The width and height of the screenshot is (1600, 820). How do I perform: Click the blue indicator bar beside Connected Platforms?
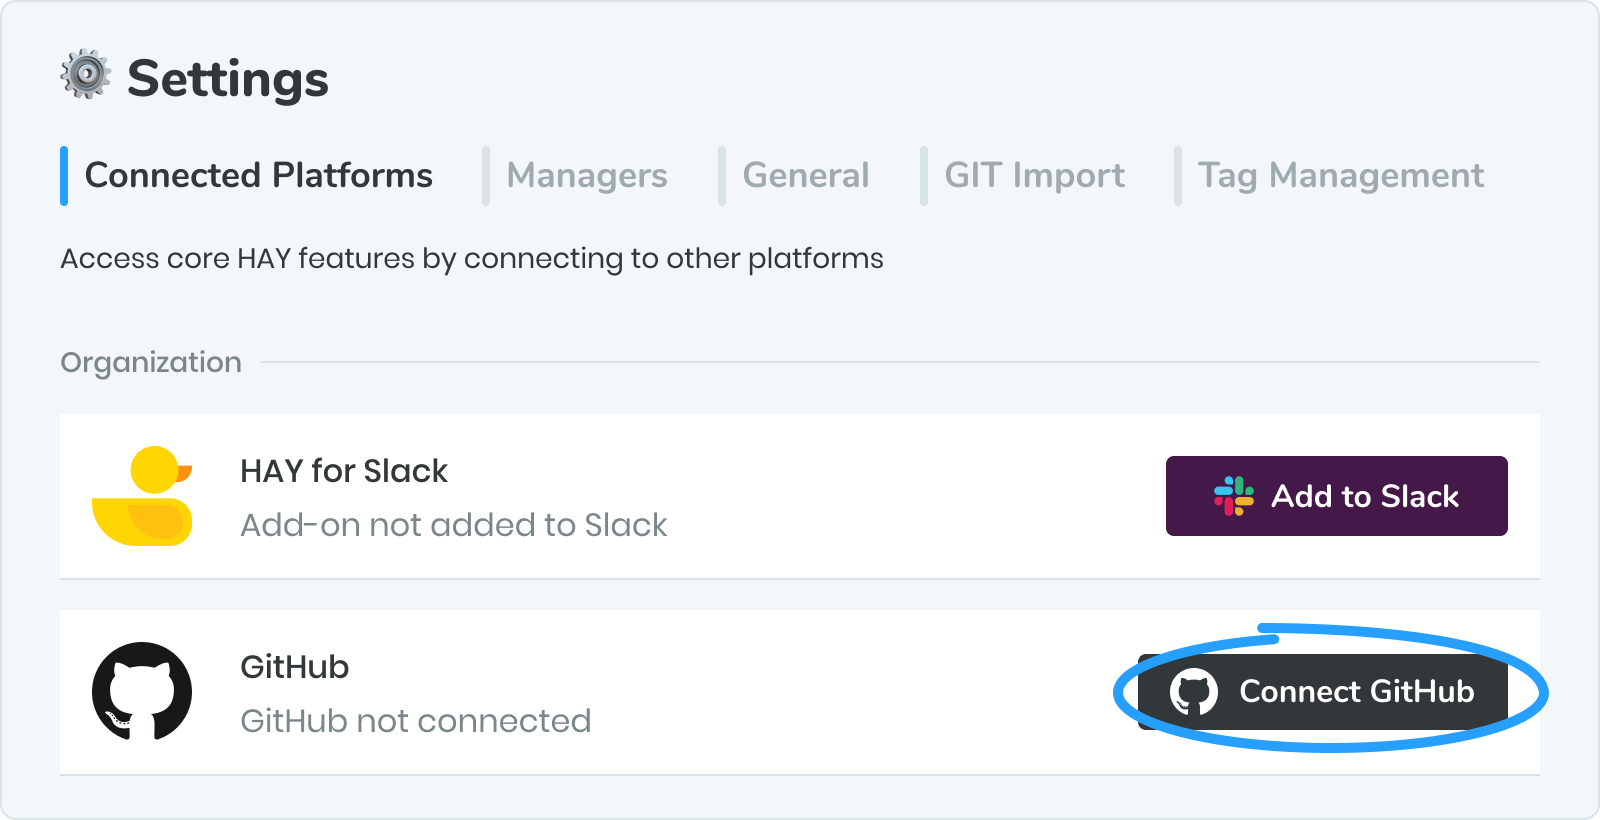click(x=64, y=176)
